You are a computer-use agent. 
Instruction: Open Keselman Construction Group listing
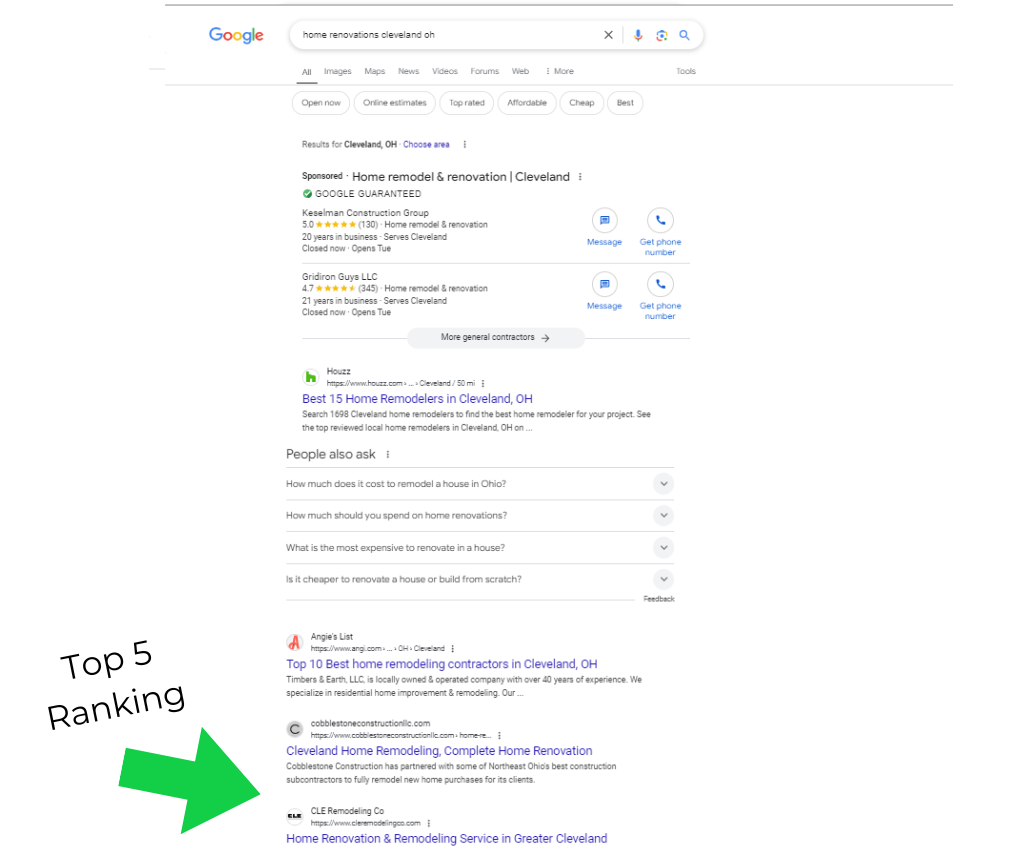(365, 212)
